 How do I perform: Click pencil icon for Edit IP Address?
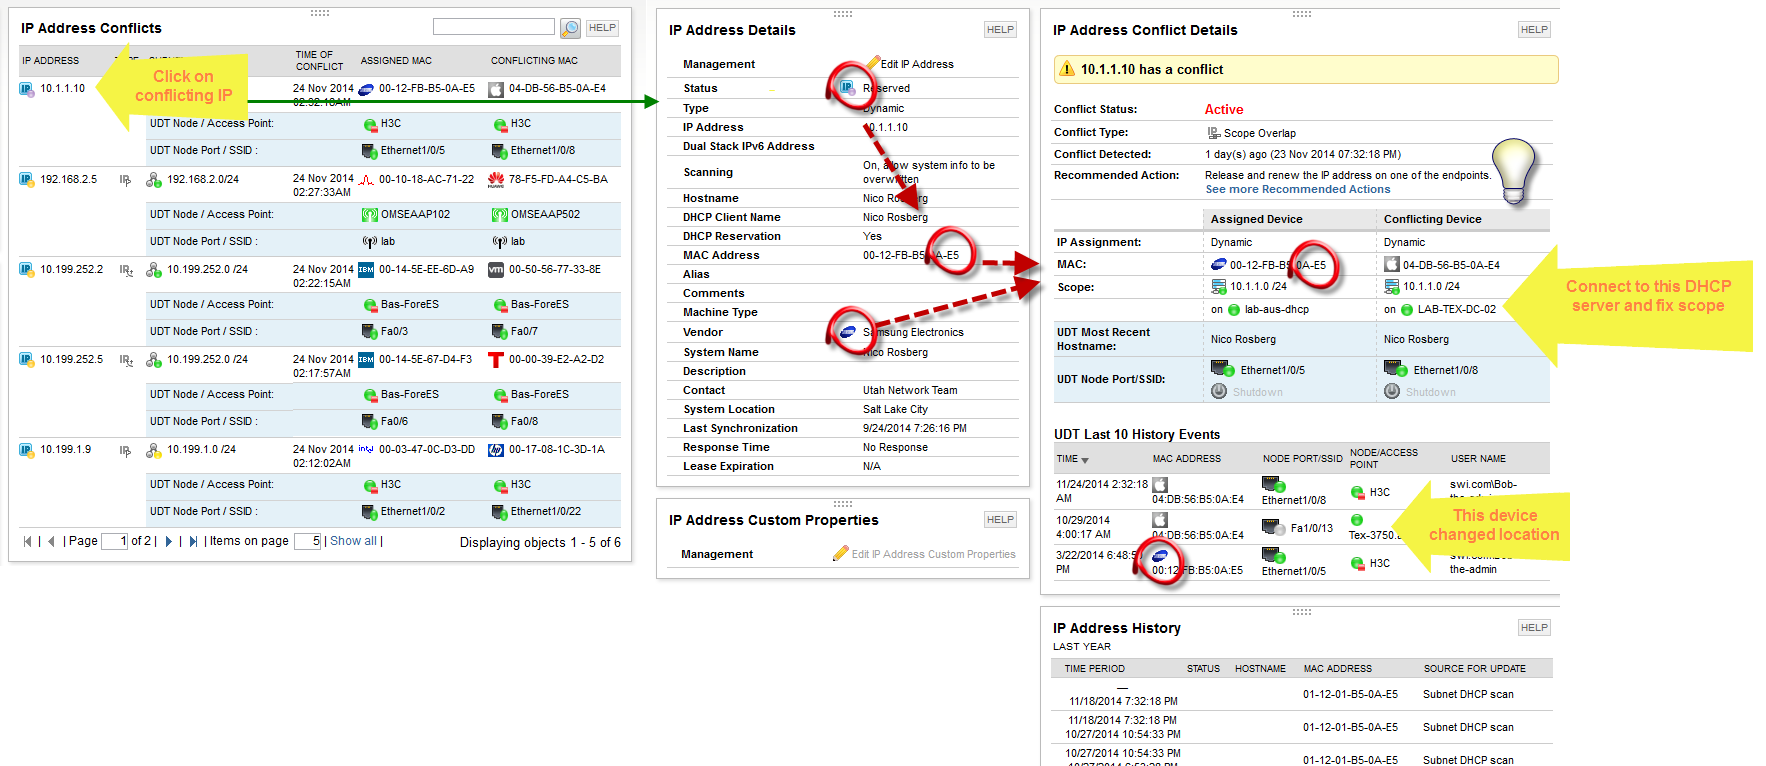(x=873, y=63)
